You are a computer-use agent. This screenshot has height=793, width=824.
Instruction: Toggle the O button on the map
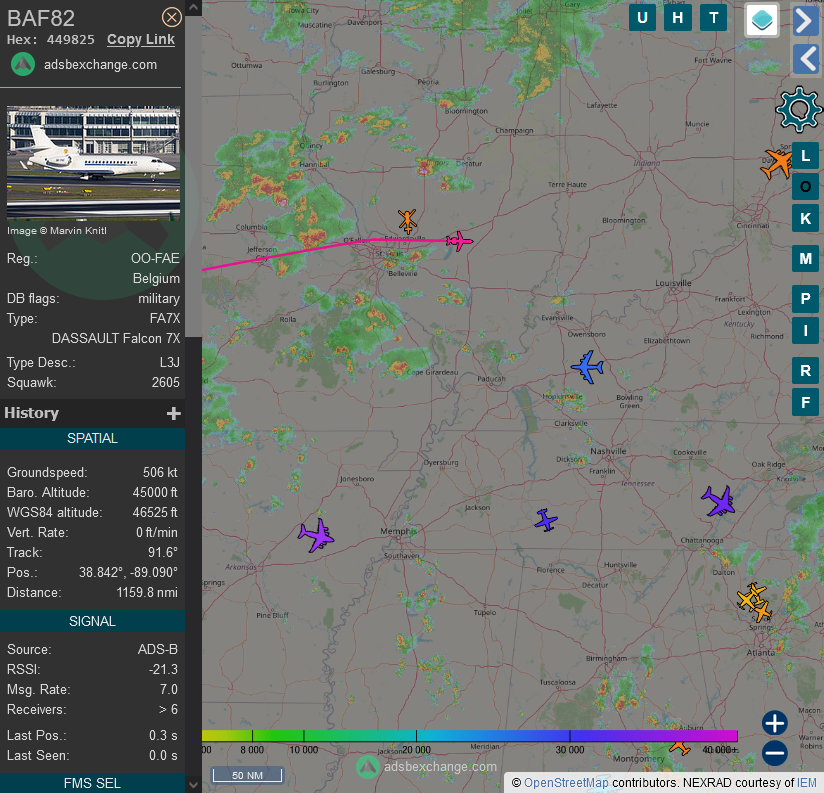805,187
